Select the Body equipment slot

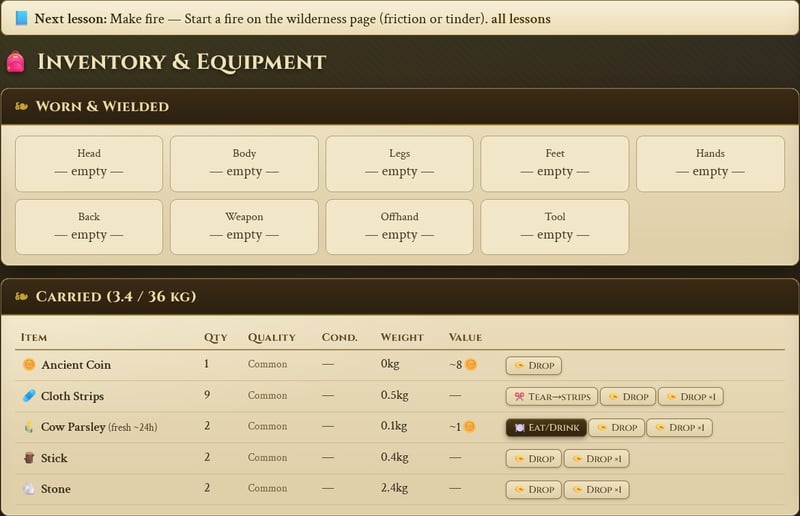tap(244, 164)
